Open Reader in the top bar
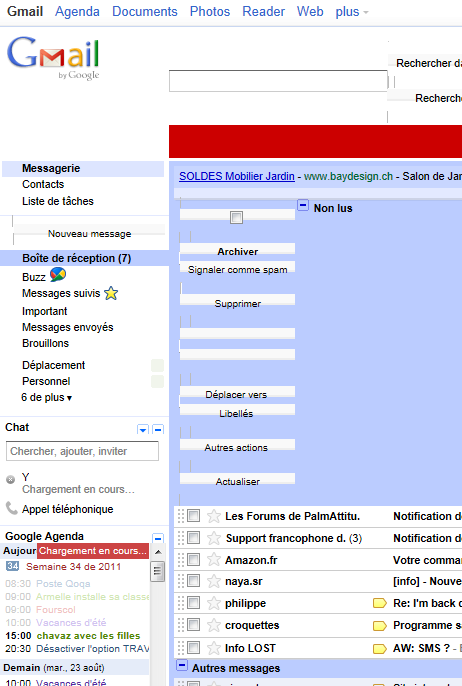Image resolution: width=462 pixels, height=686 pixels. pos(263,11)
